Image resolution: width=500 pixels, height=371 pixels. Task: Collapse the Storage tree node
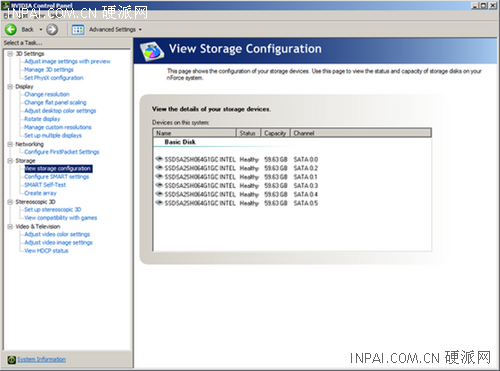(10, 161)
